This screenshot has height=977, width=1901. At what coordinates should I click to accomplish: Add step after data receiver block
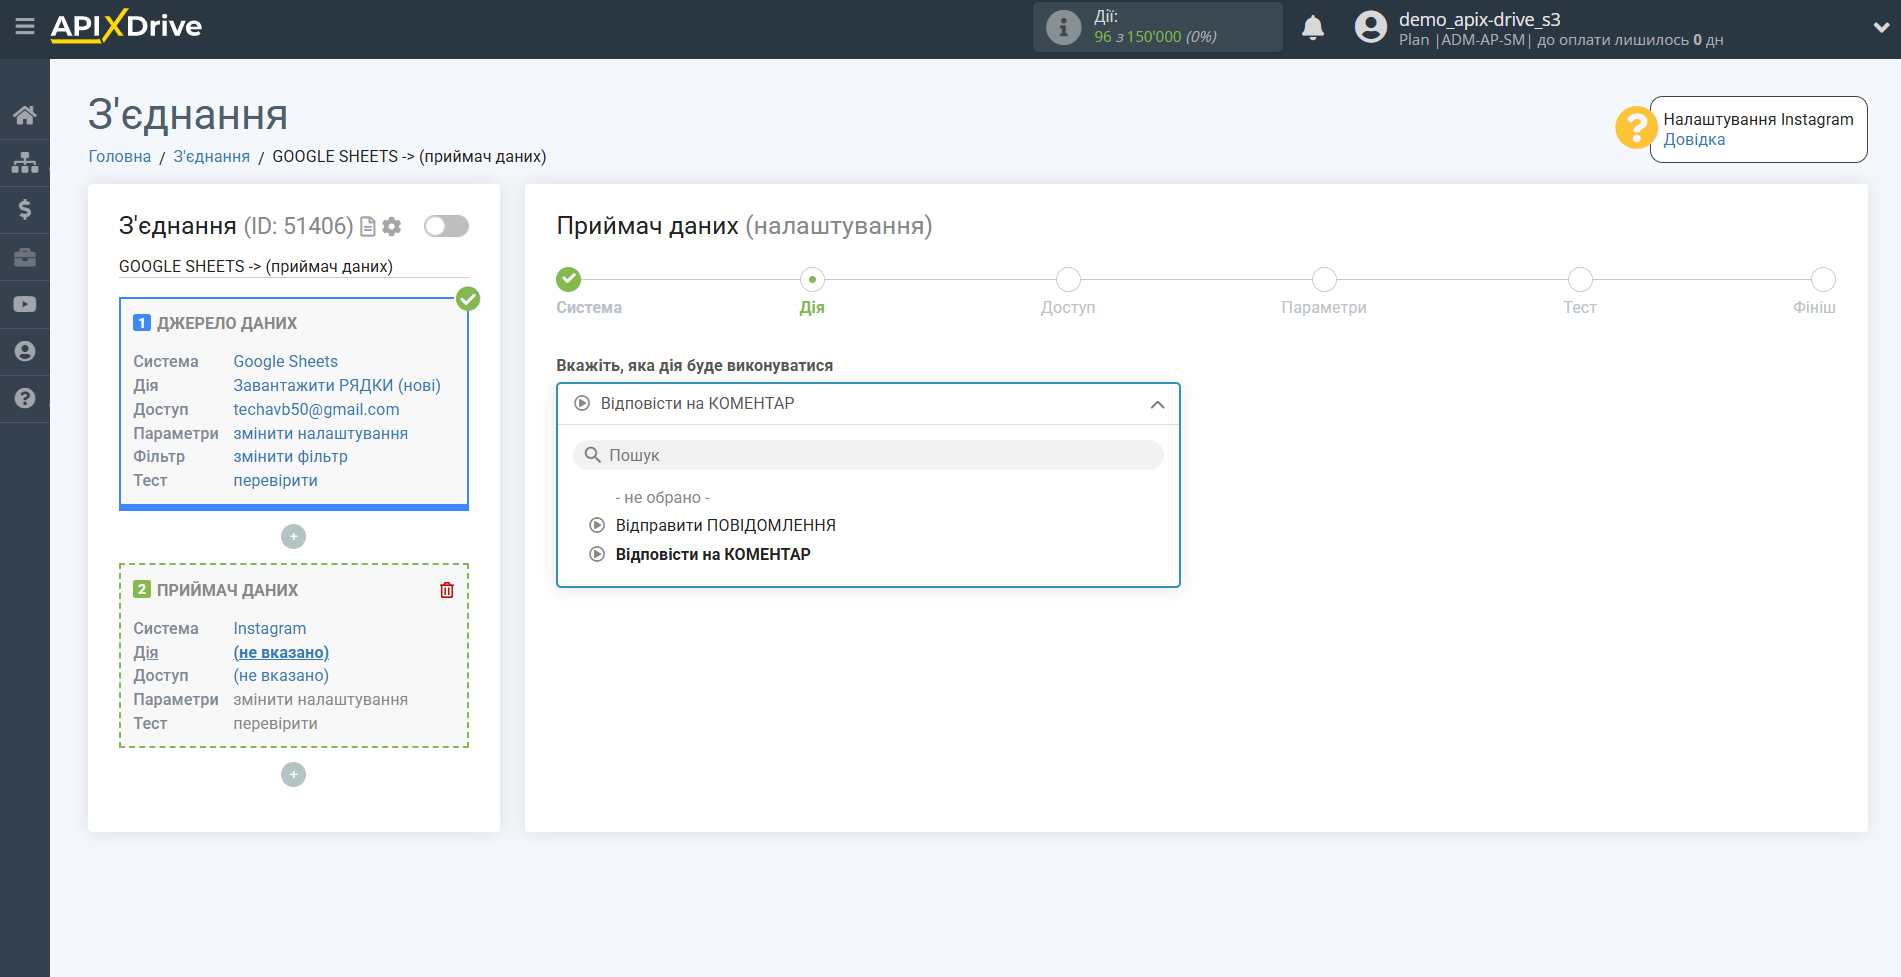tap(293, 775)
